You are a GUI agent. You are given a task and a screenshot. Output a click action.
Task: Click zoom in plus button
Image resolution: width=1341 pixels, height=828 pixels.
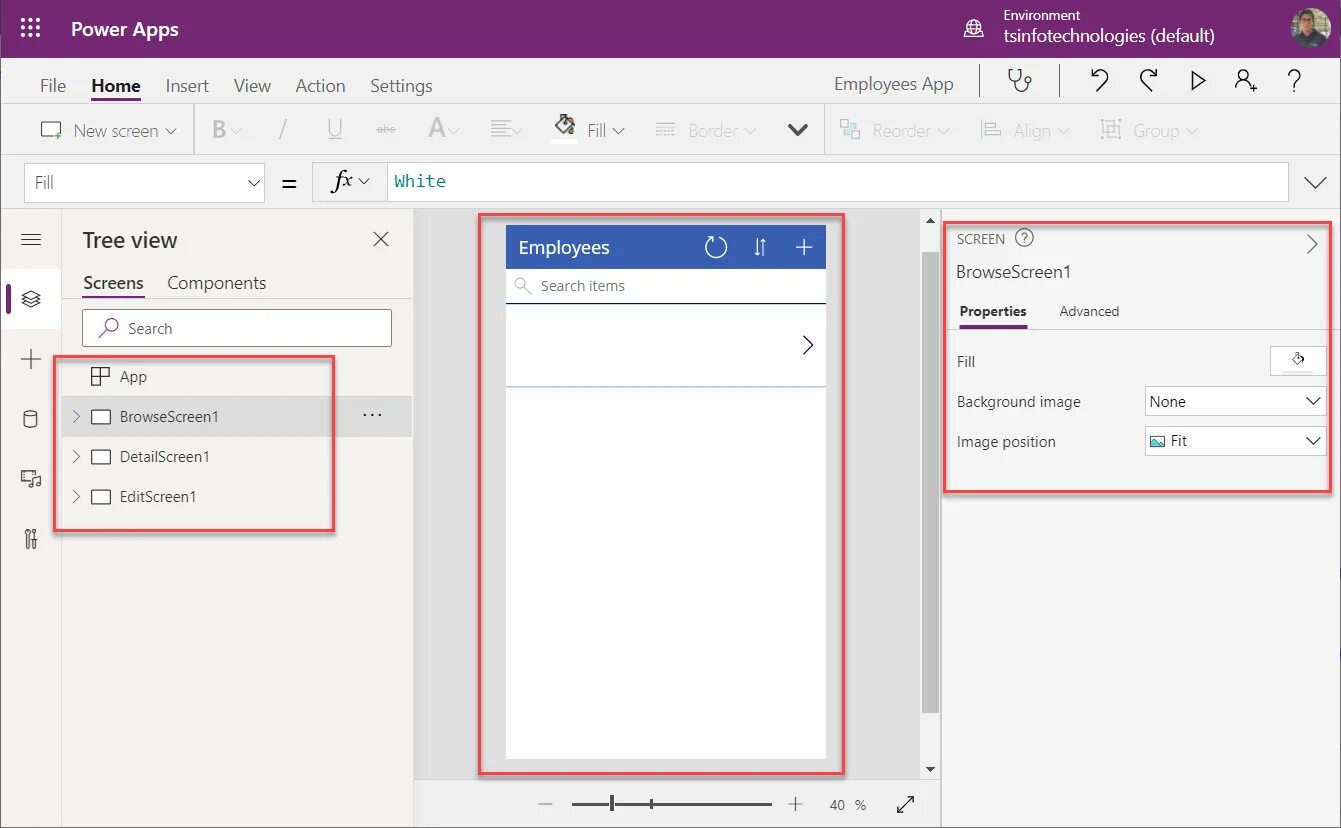tap(795, 804)
